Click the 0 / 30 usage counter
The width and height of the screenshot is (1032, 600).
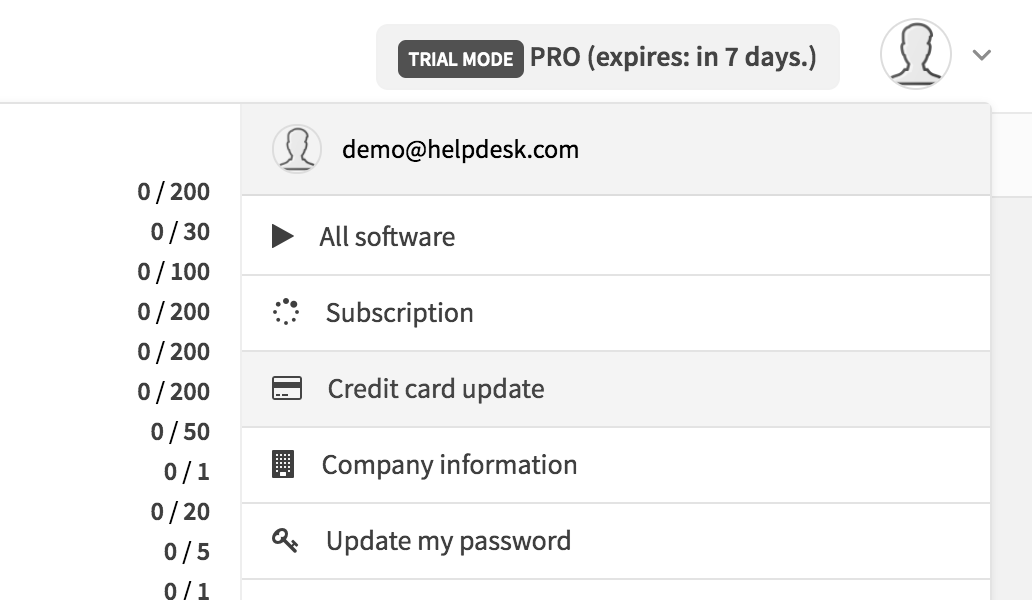click(x=180, y=232)
